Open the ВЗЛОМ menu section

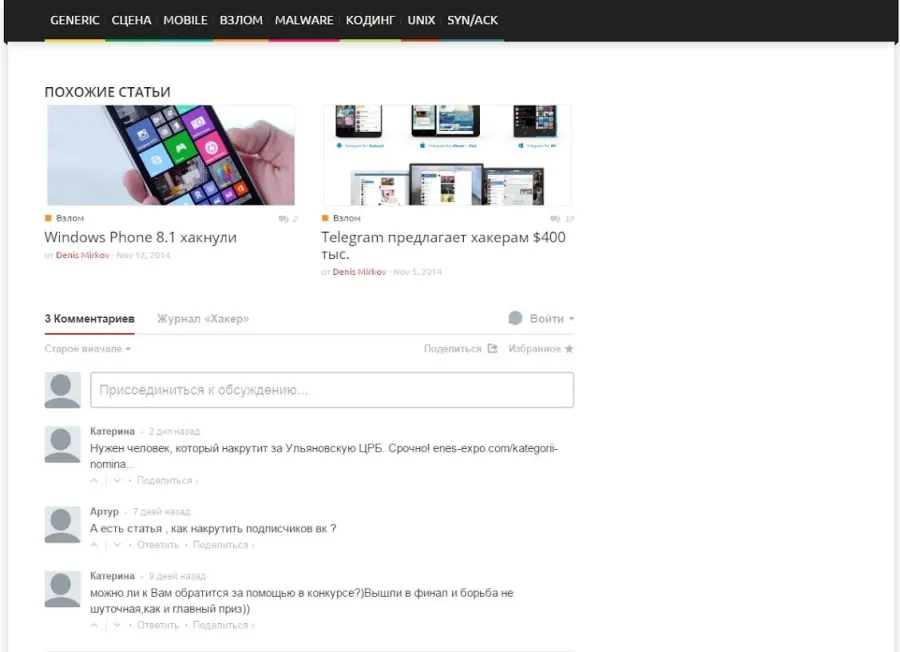pyautogui.click(x=241, y=20)
